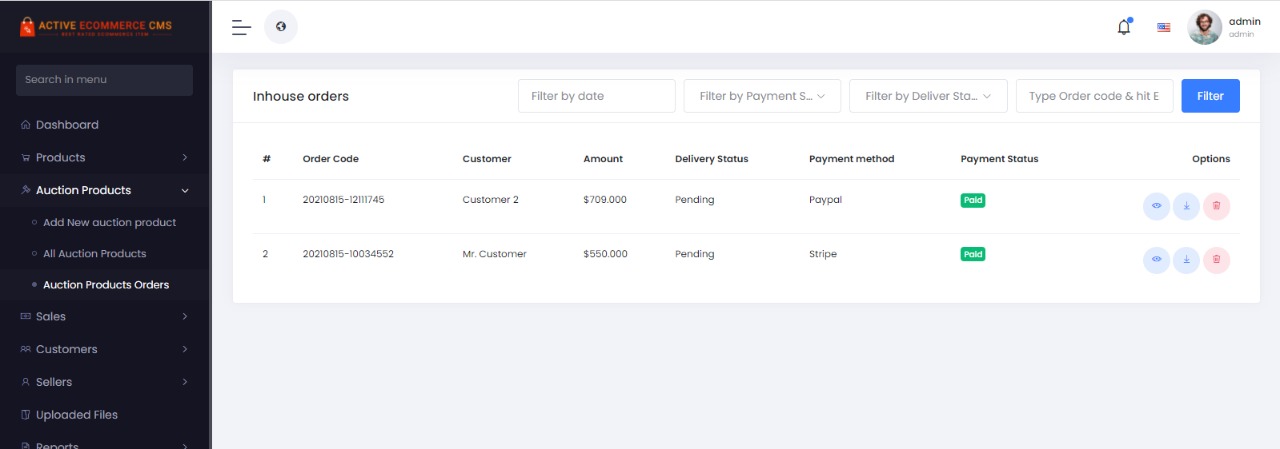Image resolution: width=1280 pixels, height=449 pixels.
Task: Open the Filter by Payment Status dropdown
Action: pos(762,96)
